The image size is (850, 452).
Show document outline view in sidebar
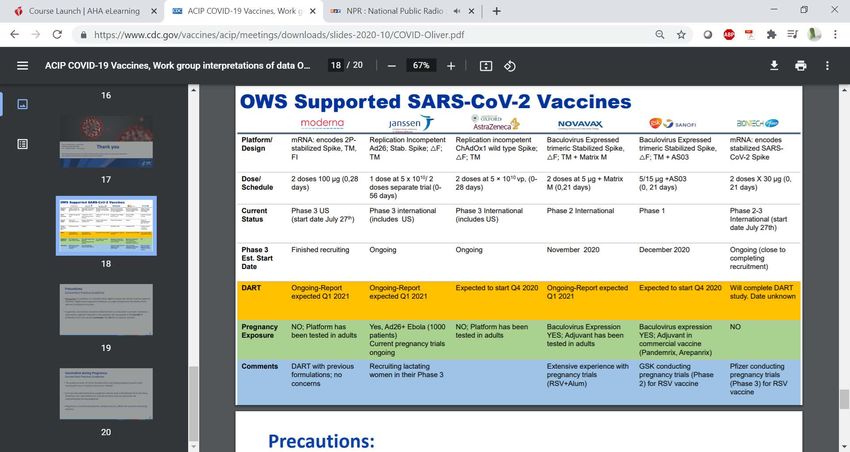22,144
